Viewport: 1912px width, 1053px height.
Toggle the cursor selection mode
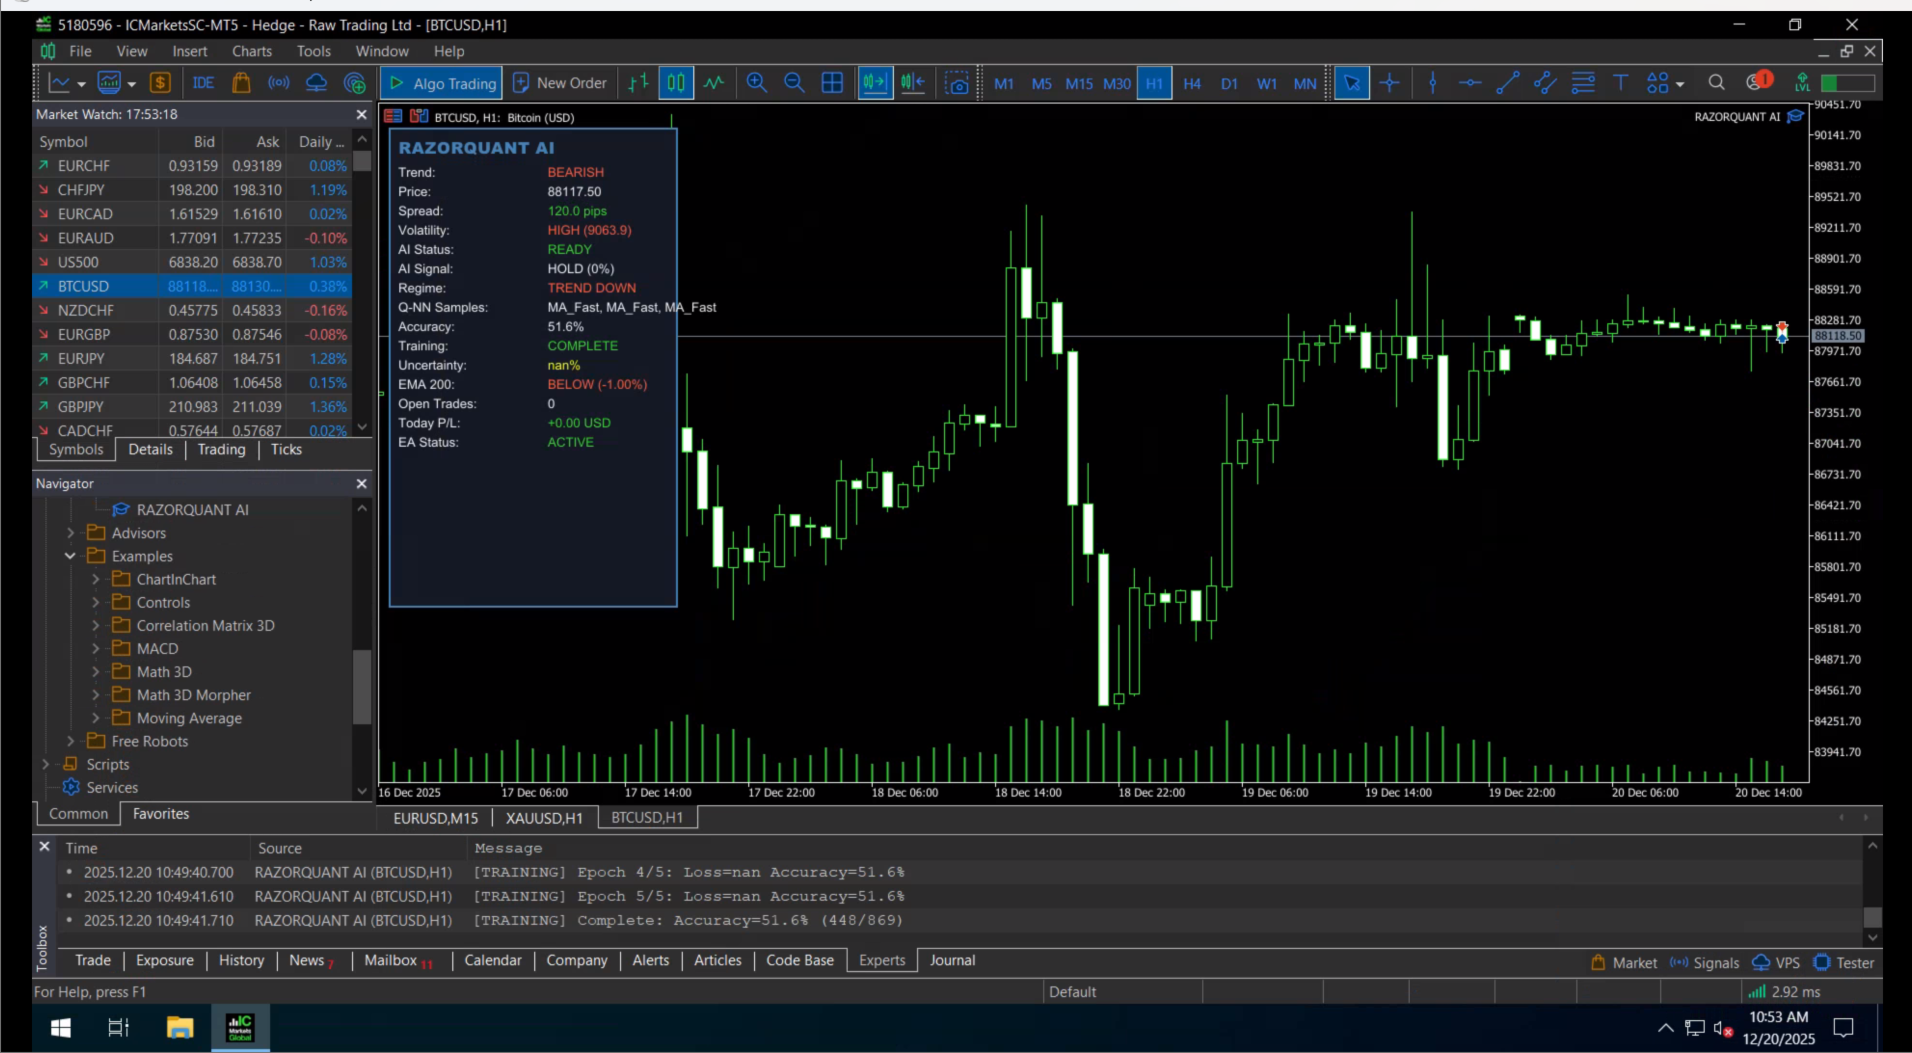[x=1352, y=83]
